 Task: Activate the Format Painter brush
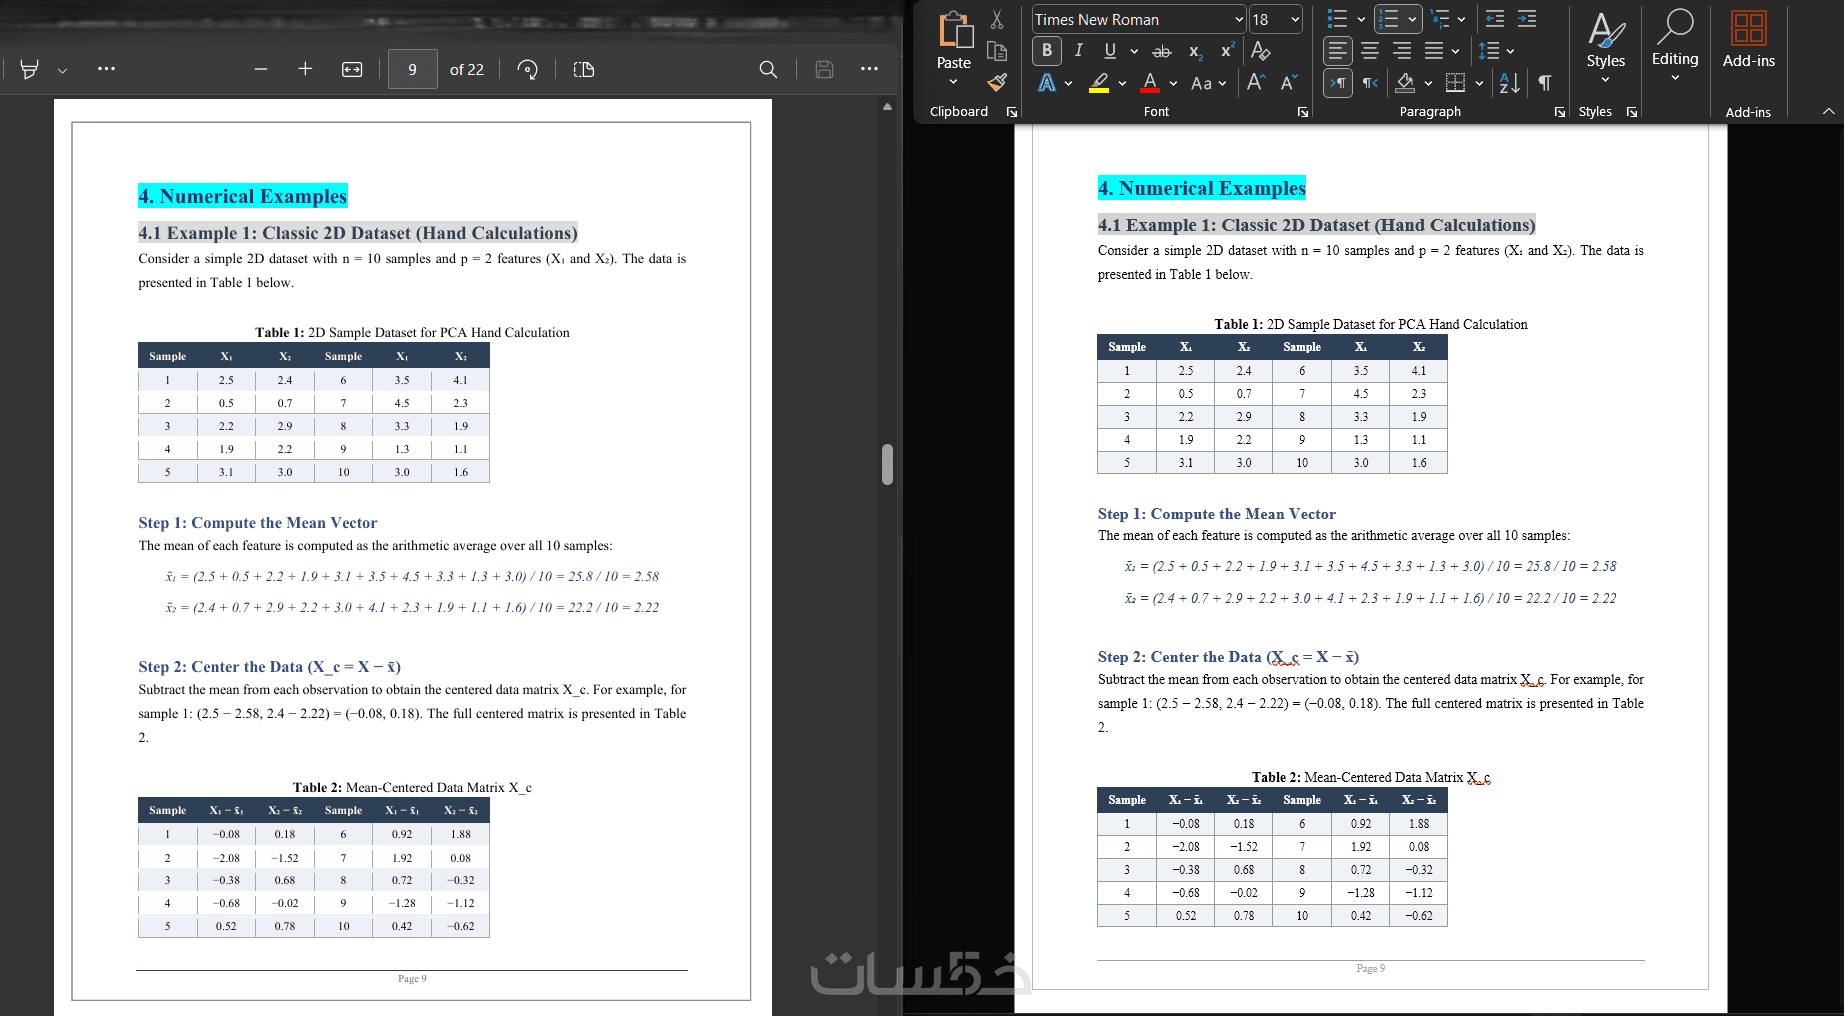(x=997, y=82)
